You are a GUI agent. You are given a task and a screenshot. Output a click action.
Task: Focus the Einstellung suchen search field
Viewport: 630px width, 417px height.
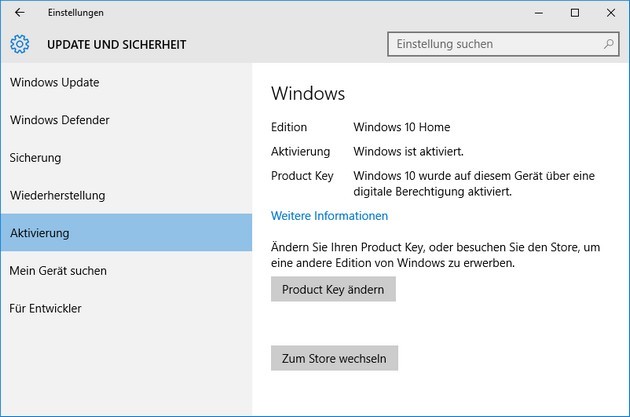pyautogui.click(x=495, y=44)
